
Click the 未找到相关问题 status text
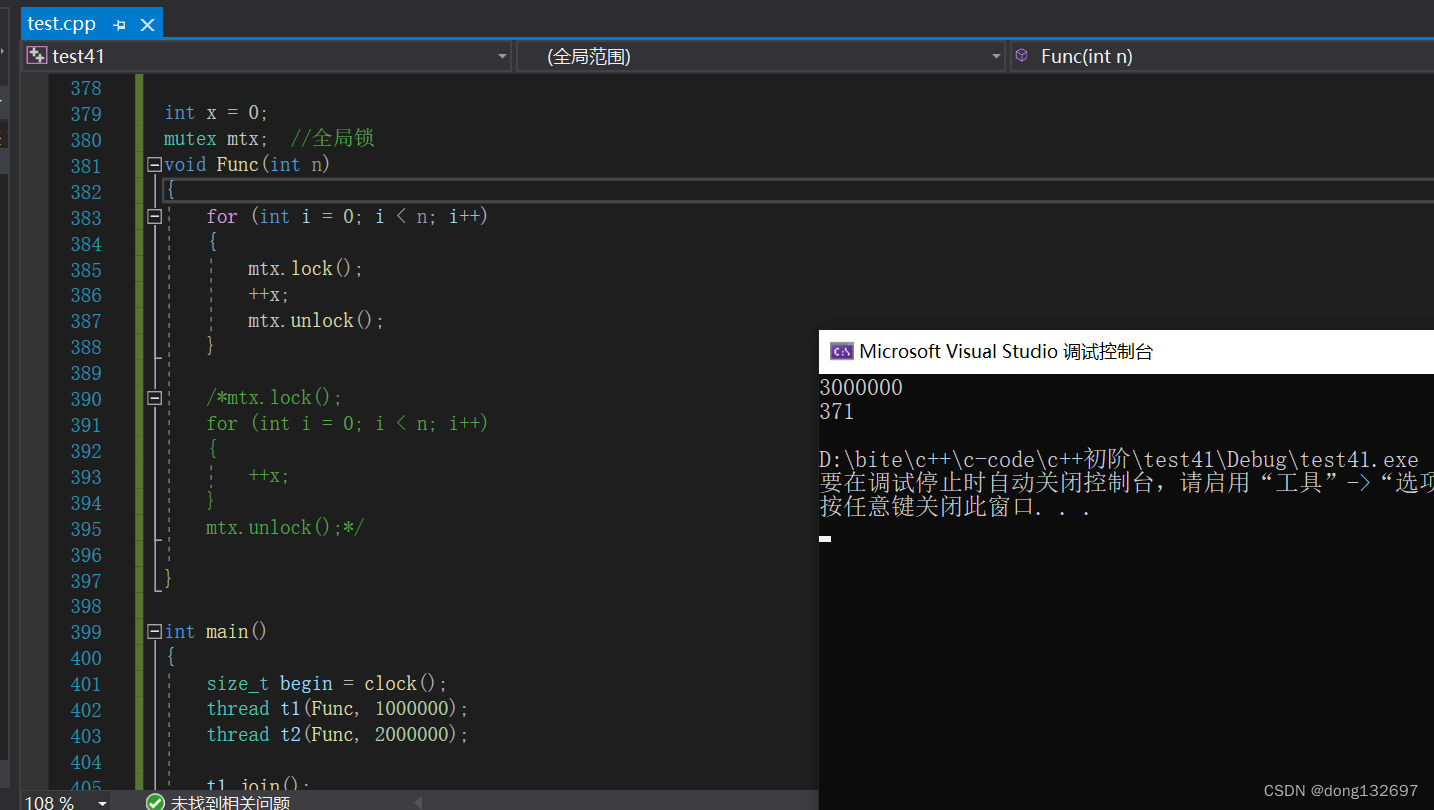pos(230,803)
